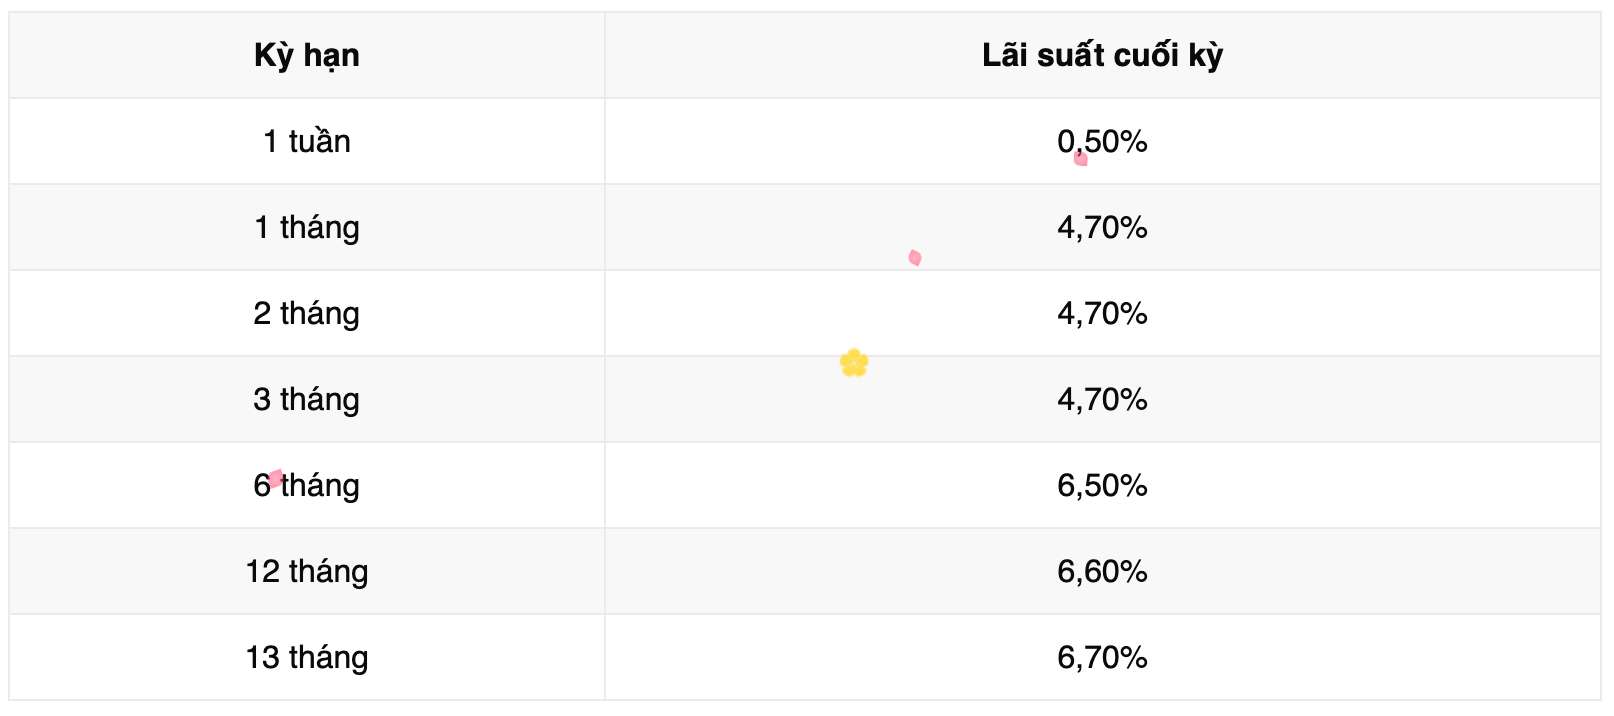Click the pink petal on the 6 tháng label
This screenshot has height=716, width=1614.
pos(276,478)
